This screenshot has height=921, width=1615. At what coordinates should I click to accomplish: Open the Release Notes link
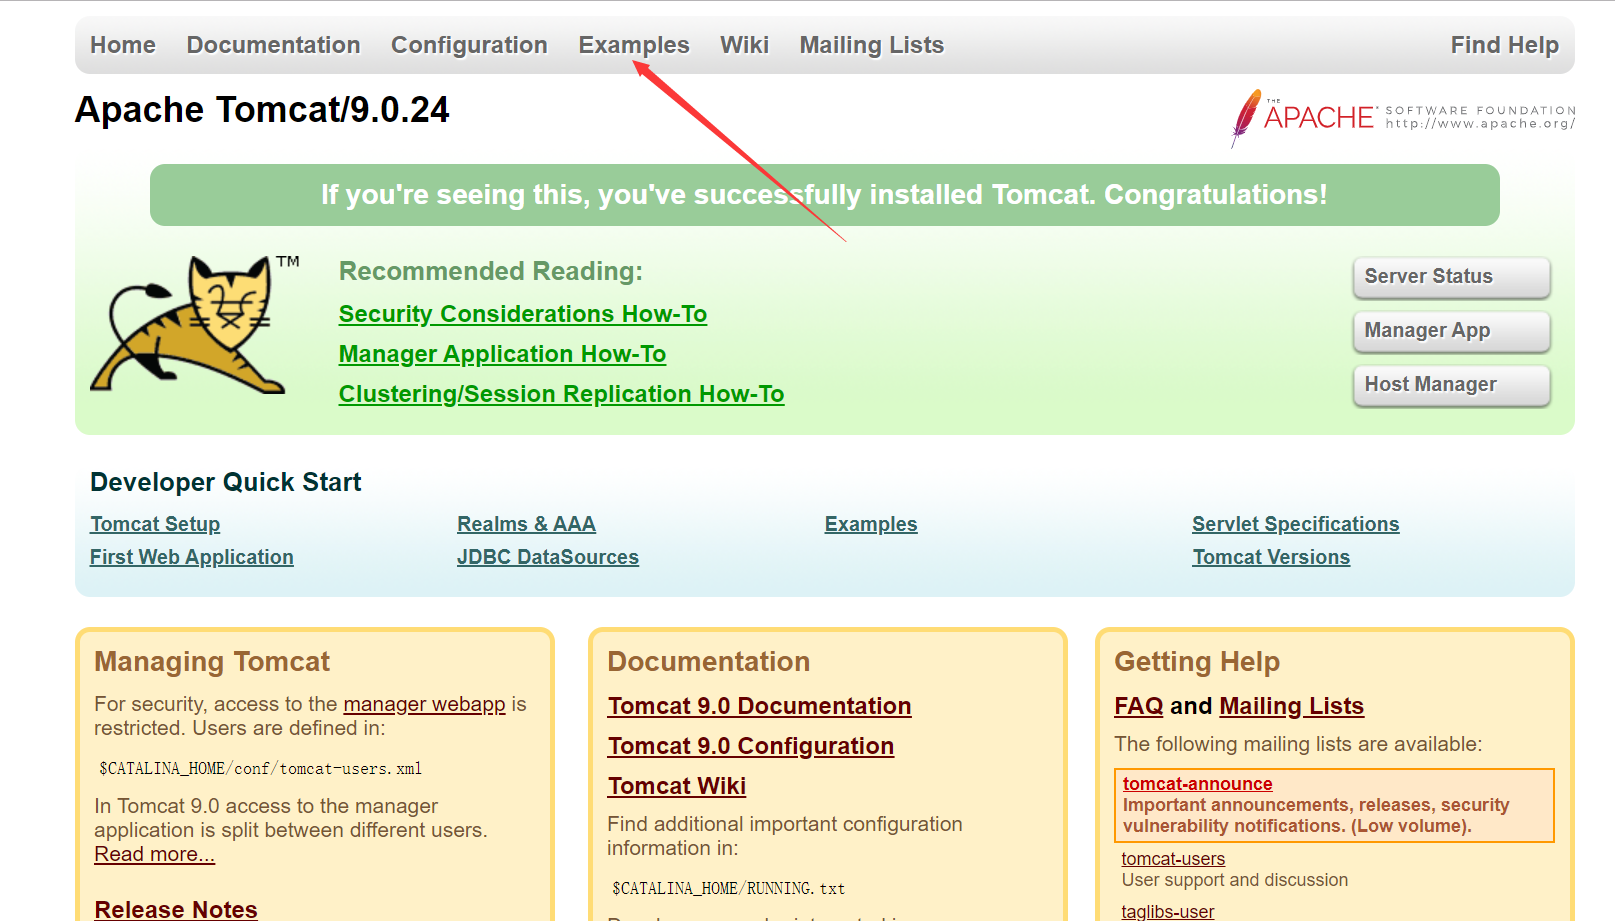pyautogui.click(x=176, y=909)
